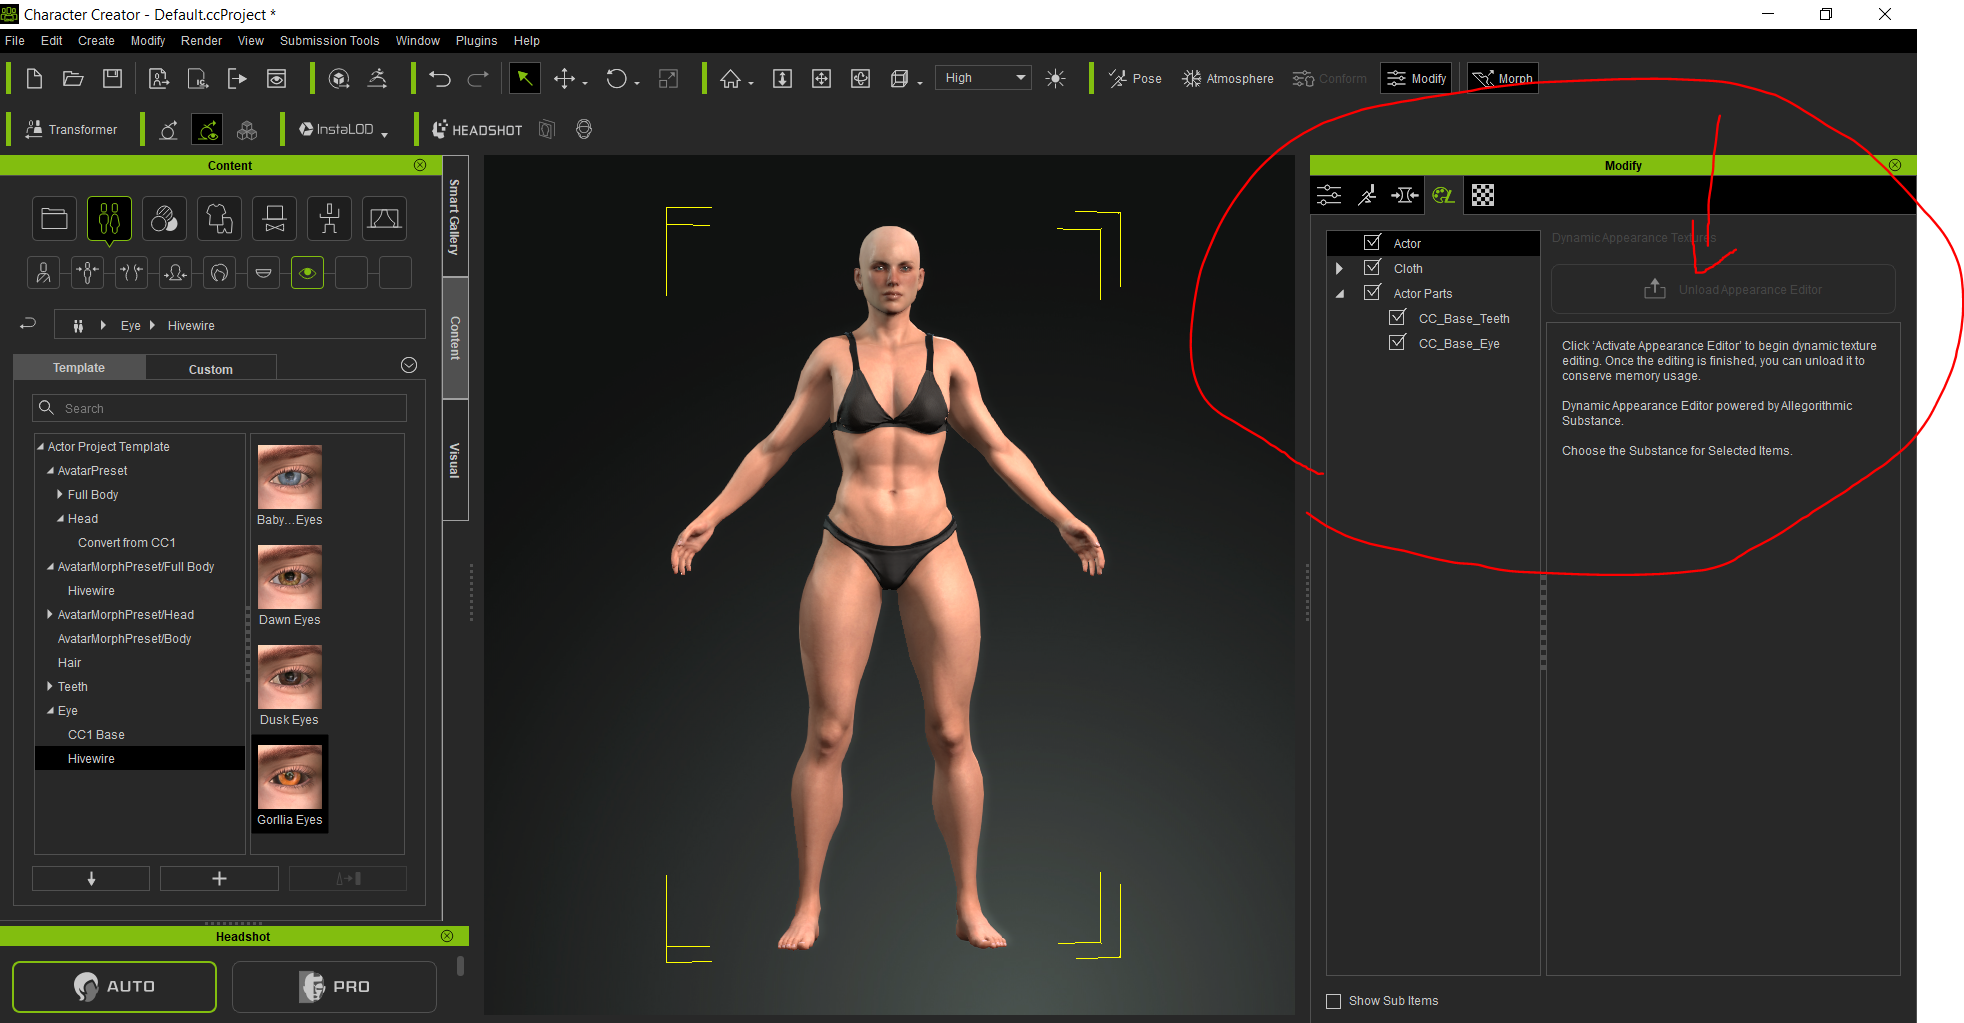Open the Transformer tool

pyautogui.click(x=71, y=129)
